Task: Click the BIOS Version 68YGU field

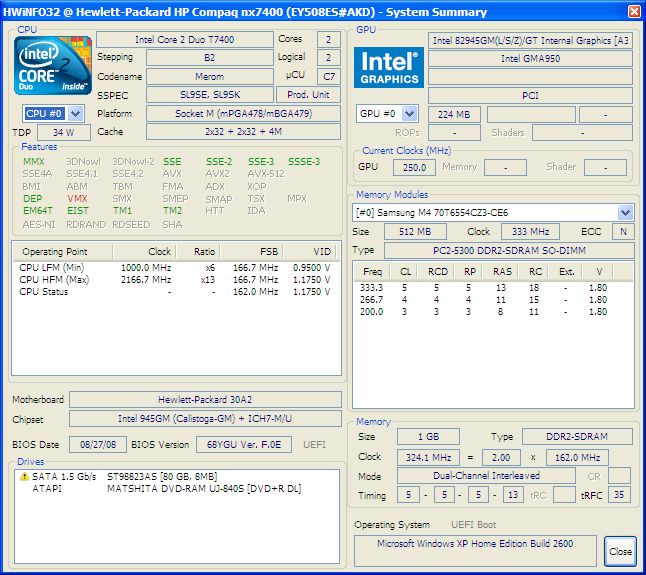Action: pos(244,444)
